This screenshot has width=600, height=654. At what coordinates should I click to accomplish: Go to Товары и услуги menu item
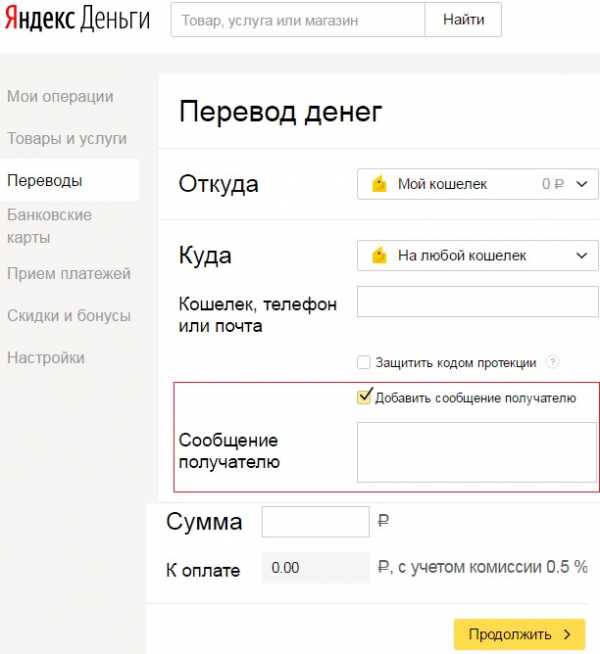[67, 138]
